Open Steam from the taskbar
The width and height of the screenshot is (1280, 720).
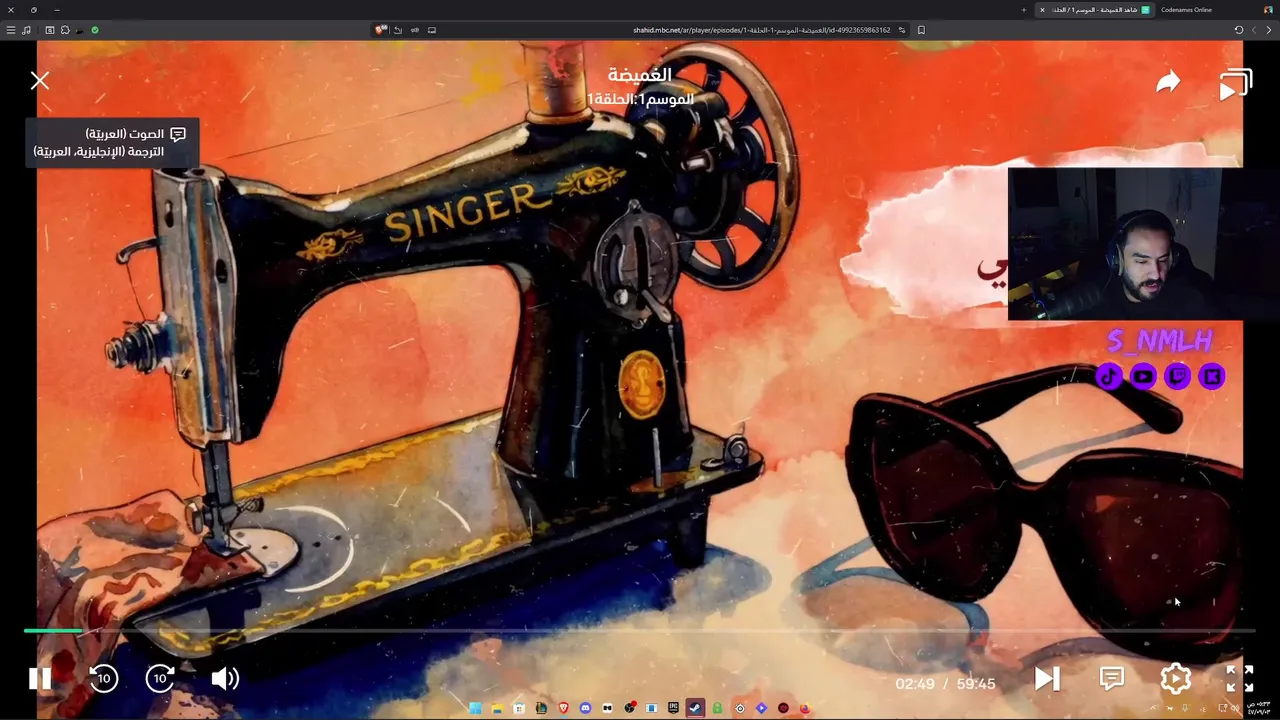[695, 708]
